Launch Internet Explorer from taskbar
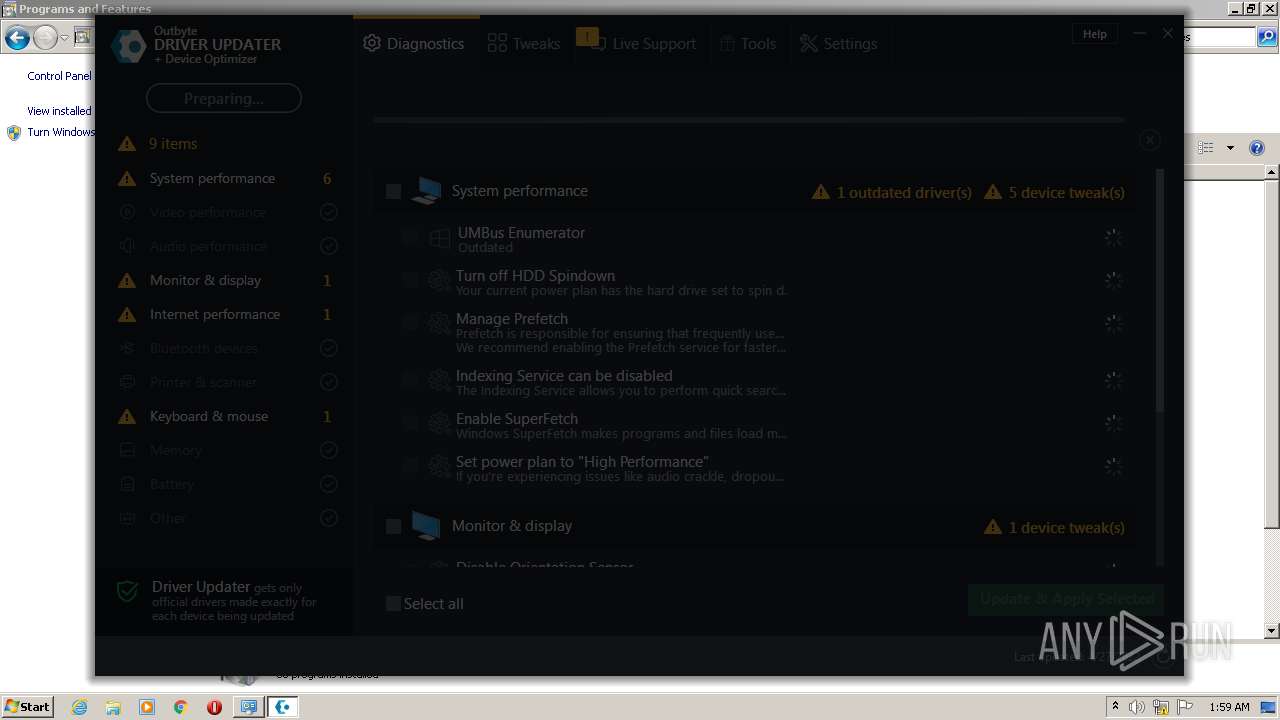The width and height of the screenshot is (1280, 720). tap(80, 707)
